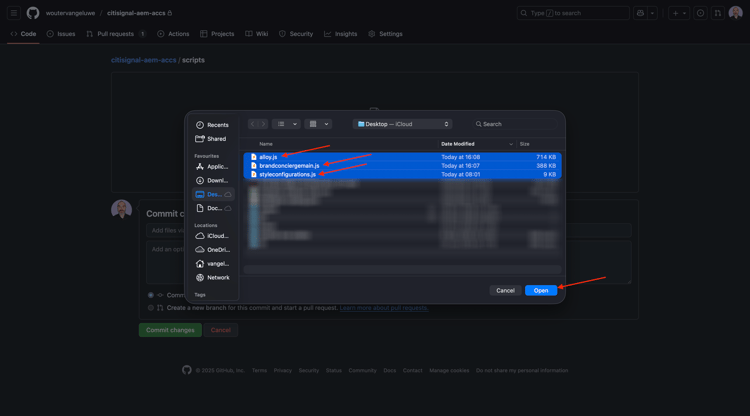Open the Terms footer link

tap(259, 371)
